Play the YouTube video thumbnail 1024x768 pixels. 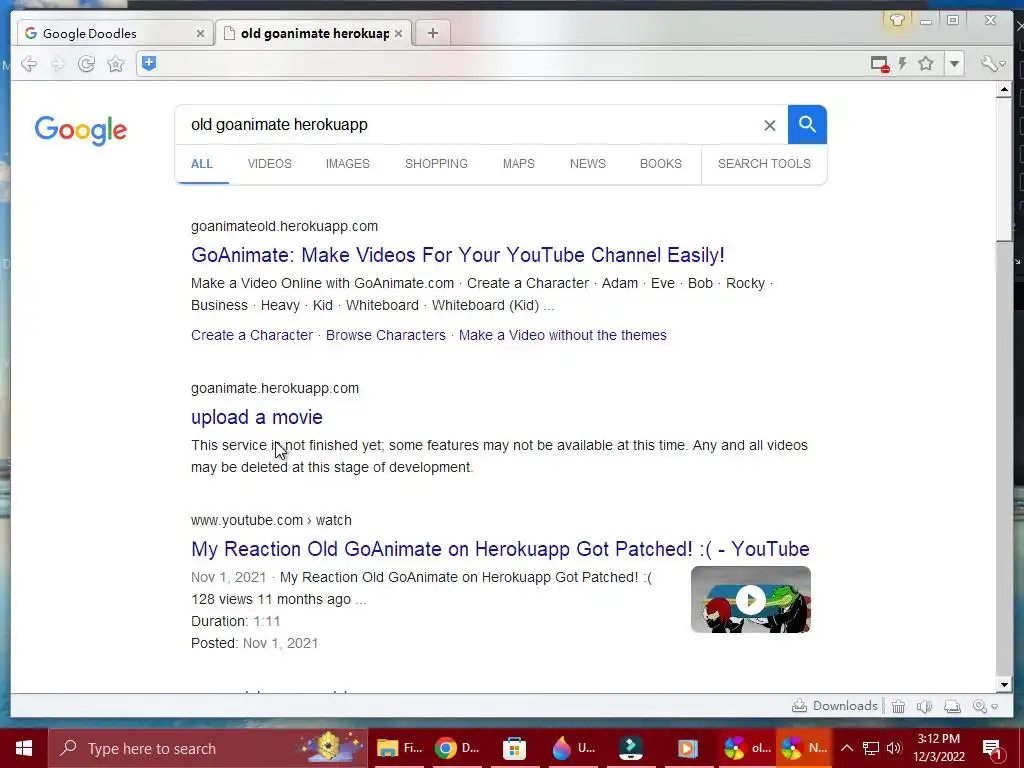(x=751, y=600)
